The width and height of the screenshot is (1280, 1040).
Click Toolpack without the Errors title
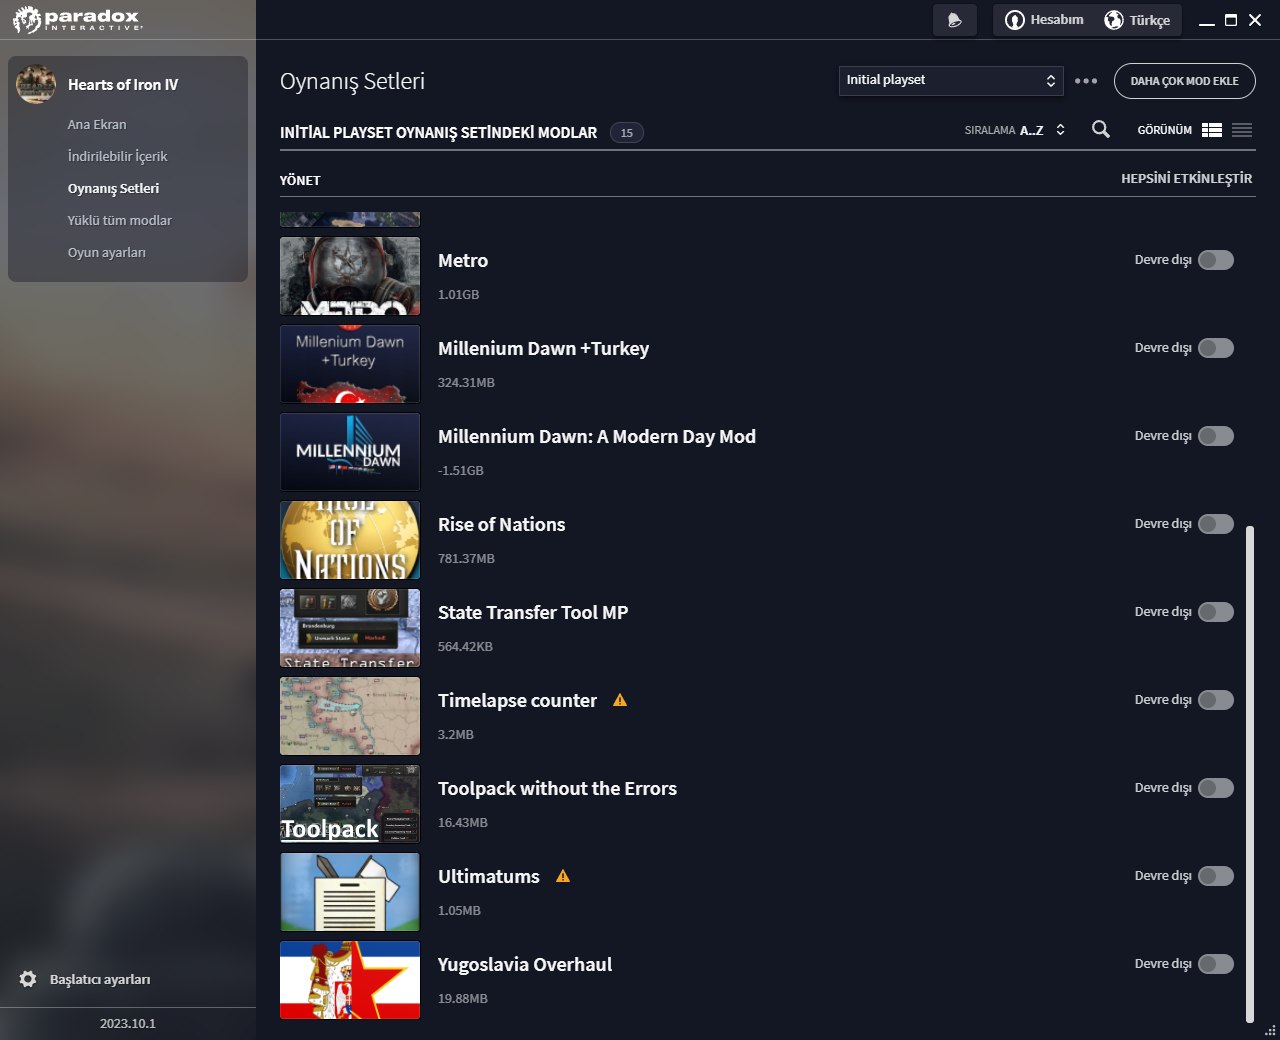click(557, 788)
